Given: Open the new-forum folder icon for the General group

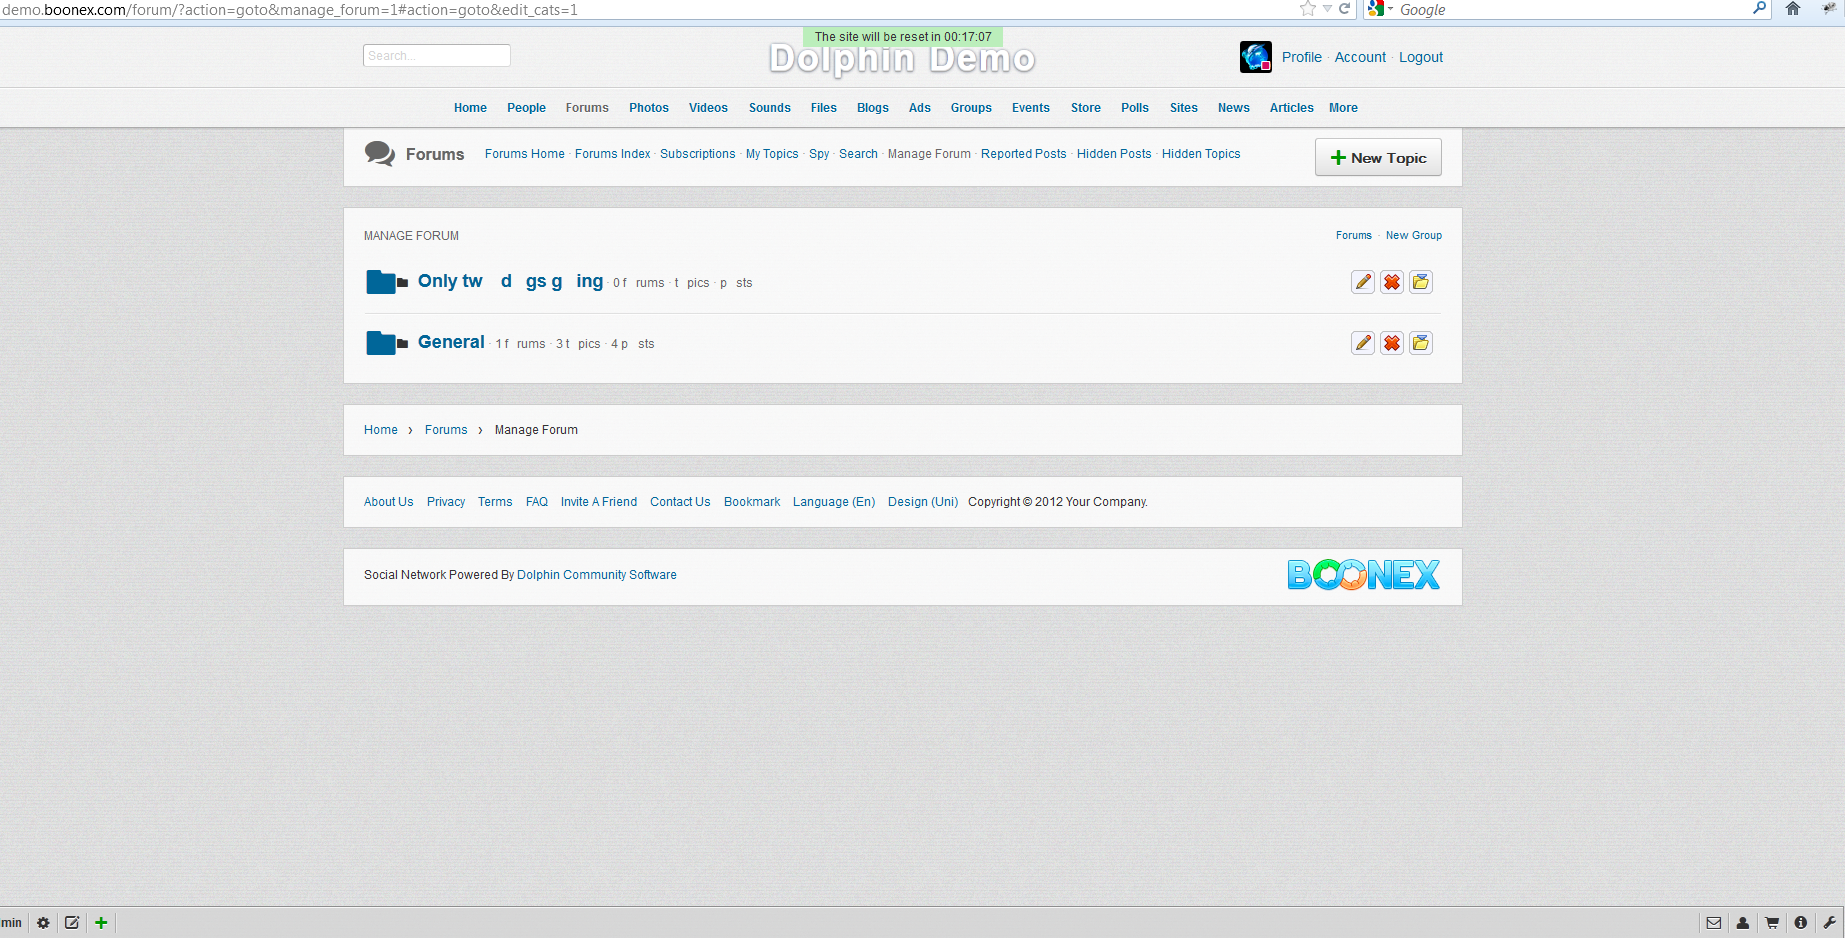Looking at the screenshot, I should coord(1421,343).
